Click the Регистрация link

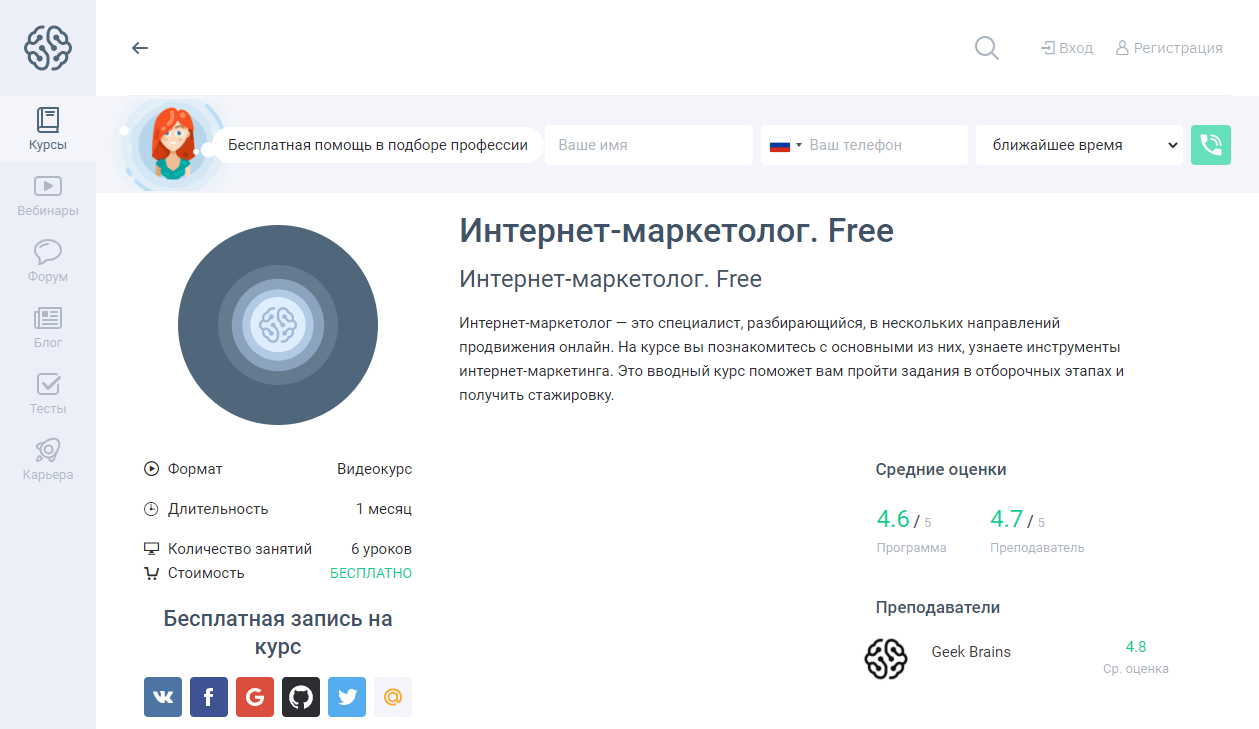(x=1169, y=48)
